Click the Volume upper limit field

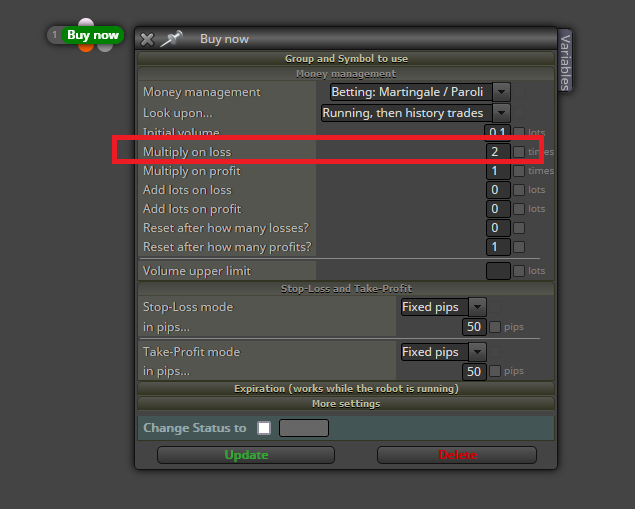498,271
